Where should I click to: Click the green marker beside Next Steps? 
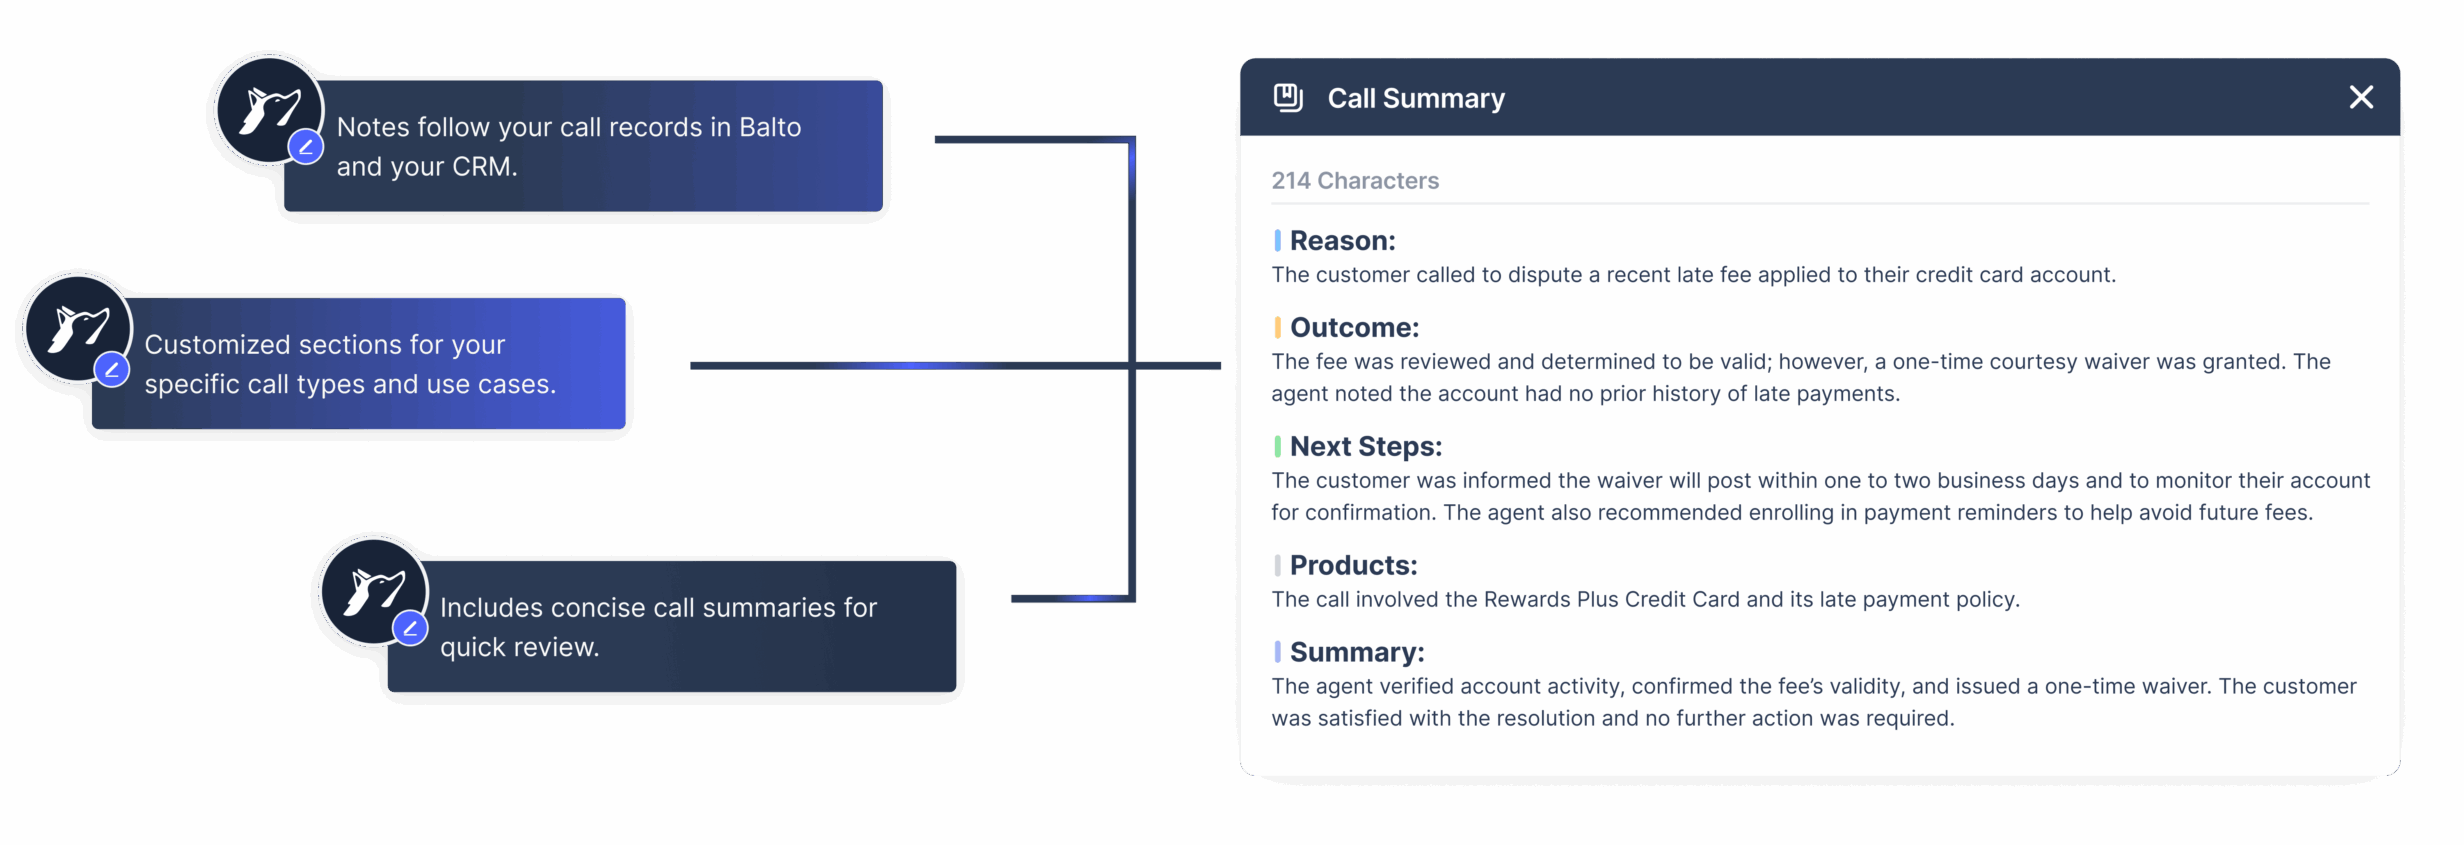(x=1277, y=446)
